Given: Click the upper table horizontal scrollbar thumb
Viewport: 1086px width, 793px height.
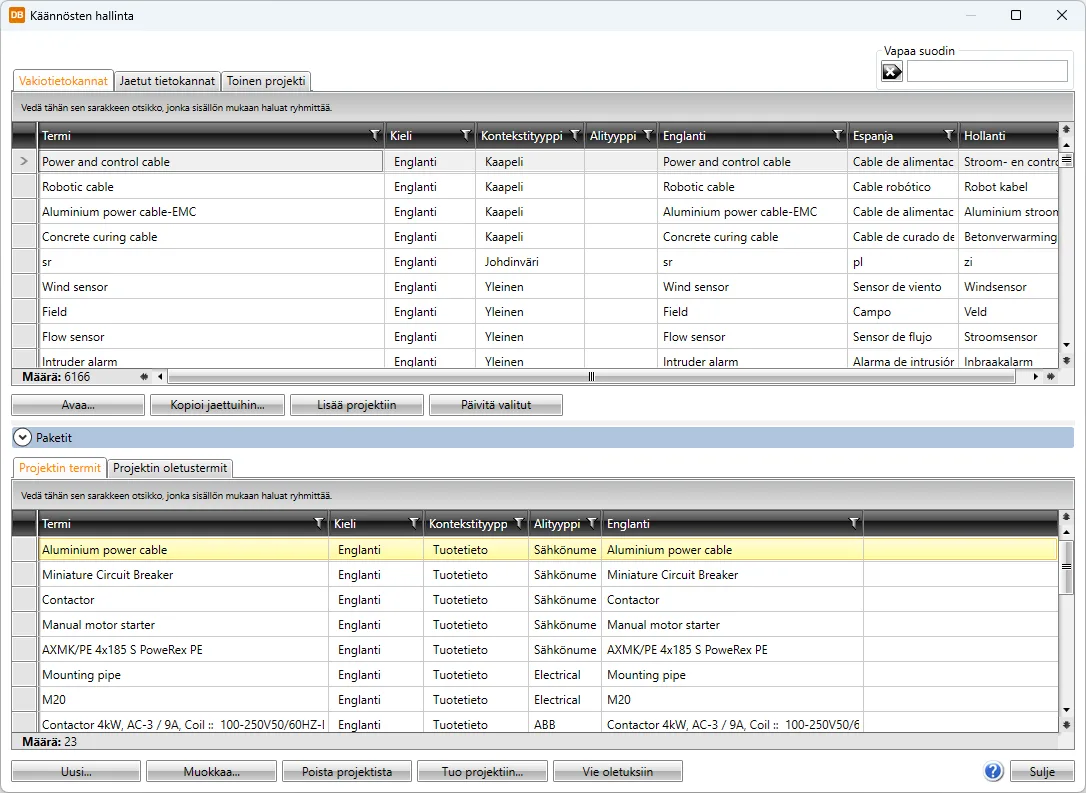Looking at the screenshot, I should (x=591, y=377).
